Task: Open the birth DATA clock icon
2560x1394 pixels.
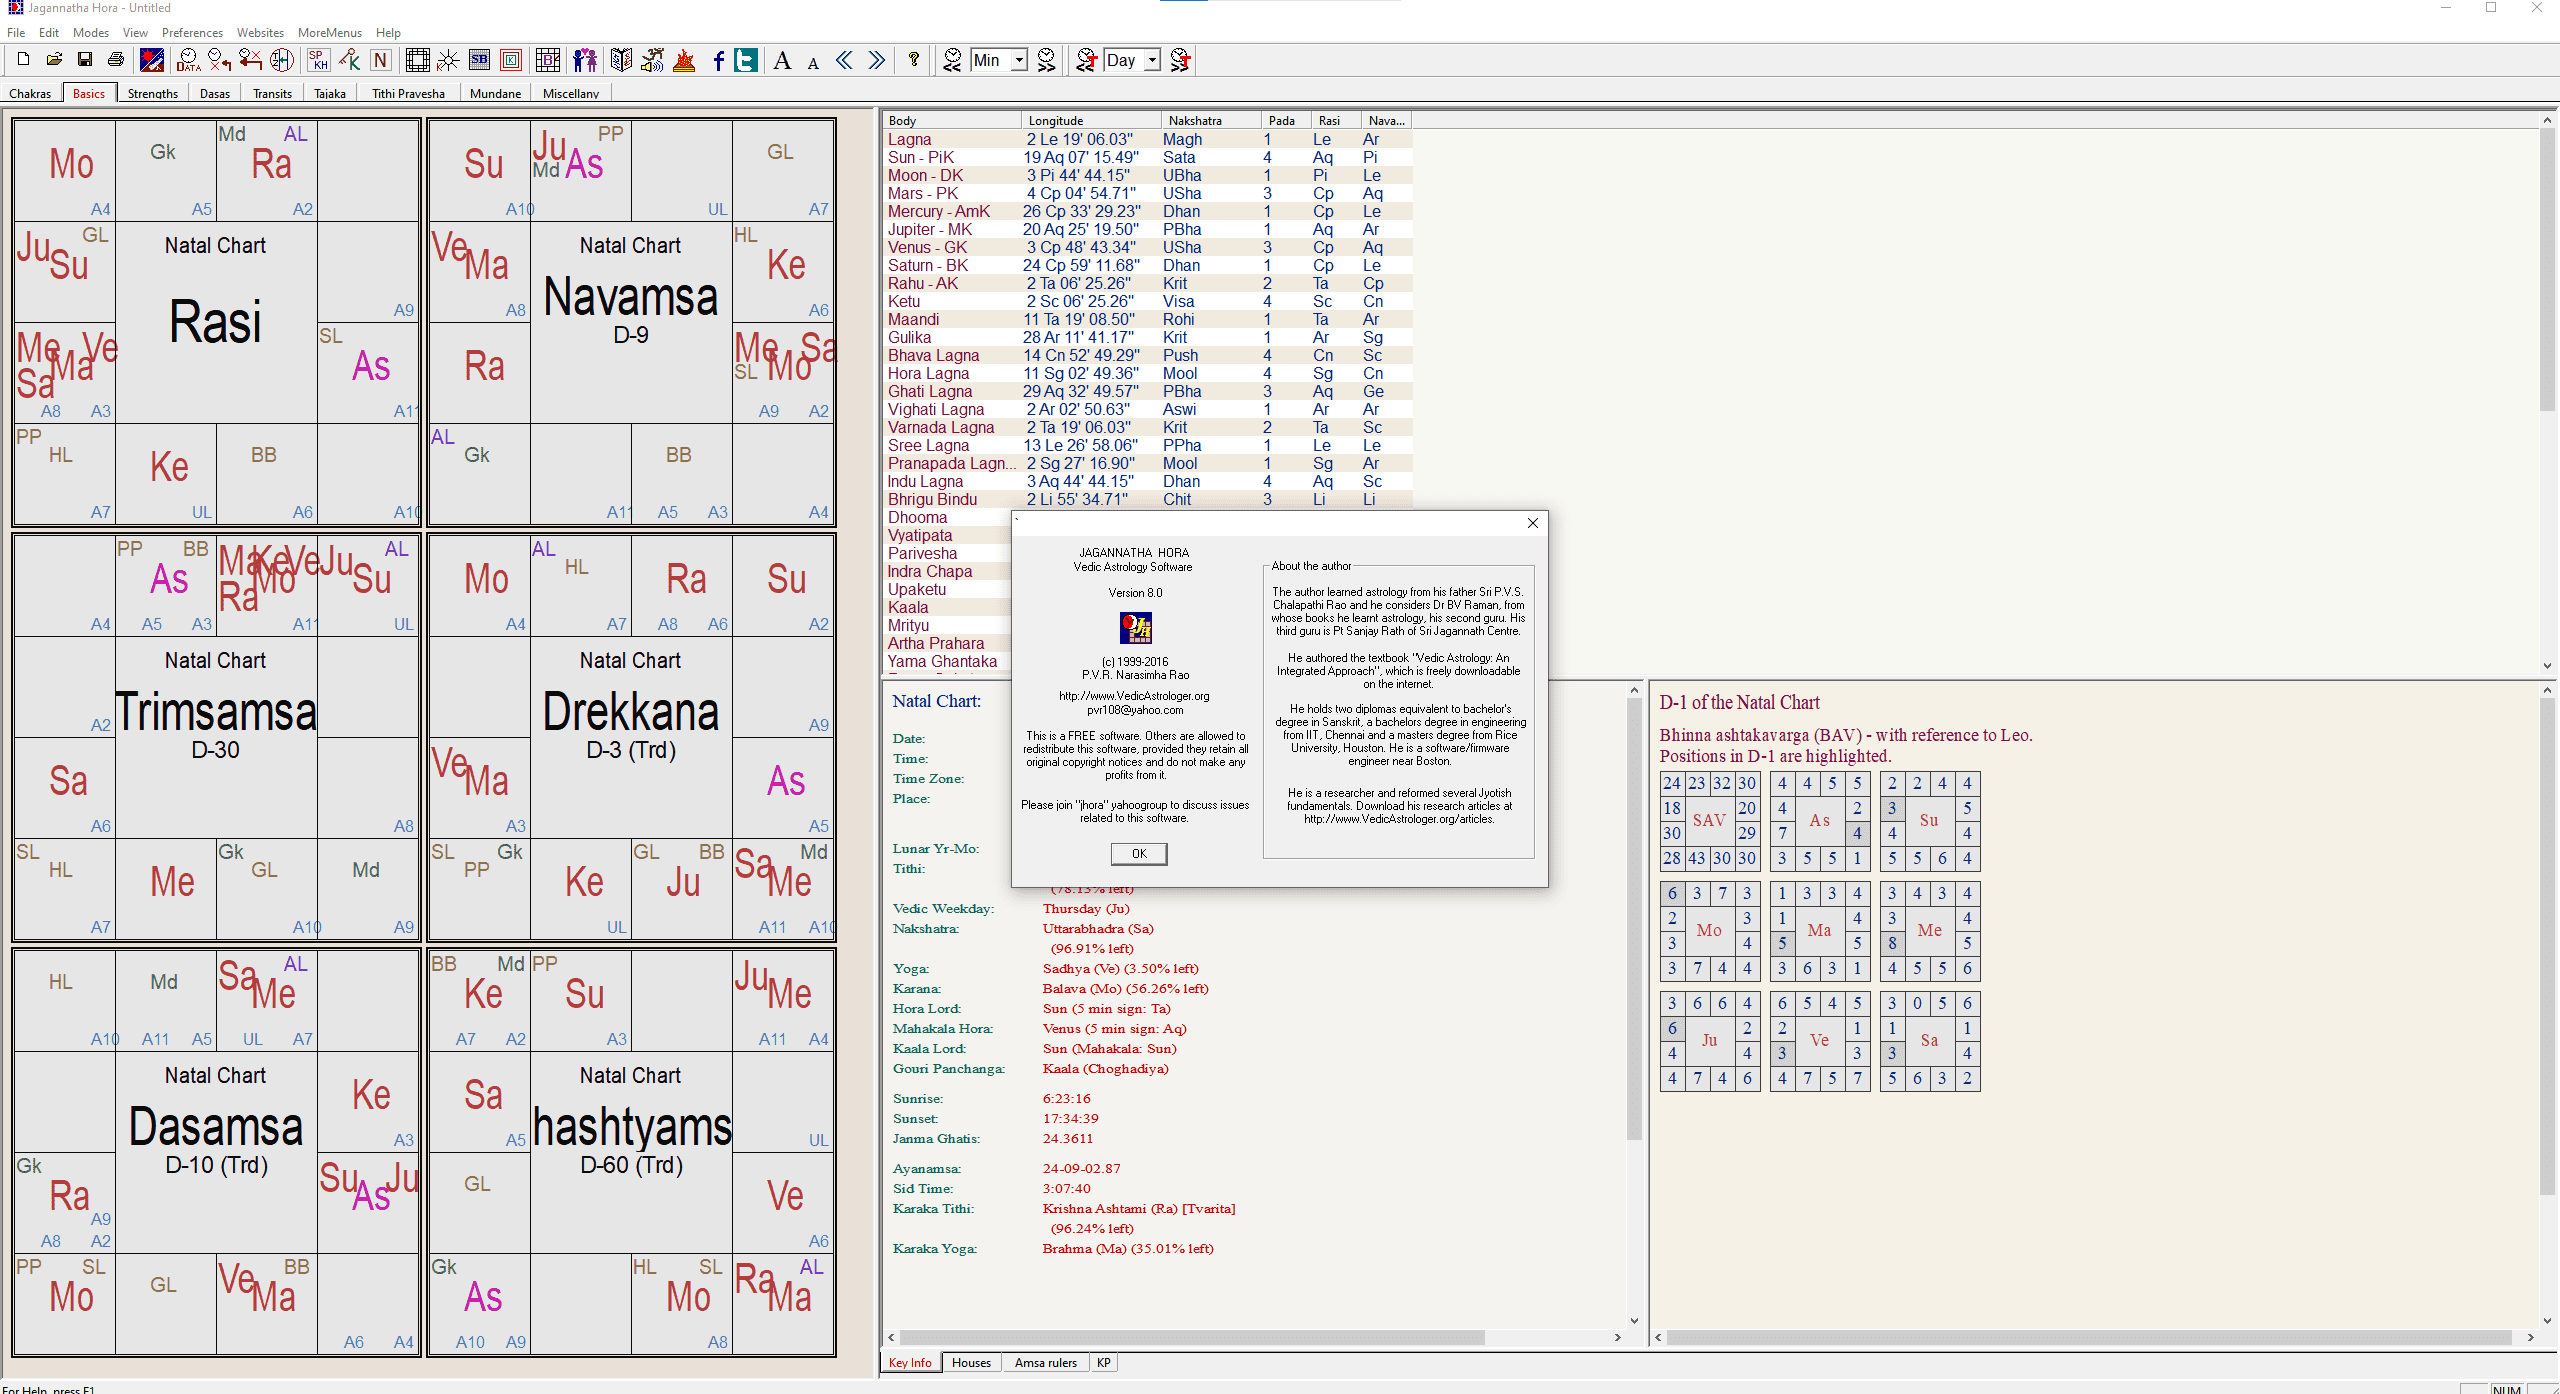Action: coord(188,60)
